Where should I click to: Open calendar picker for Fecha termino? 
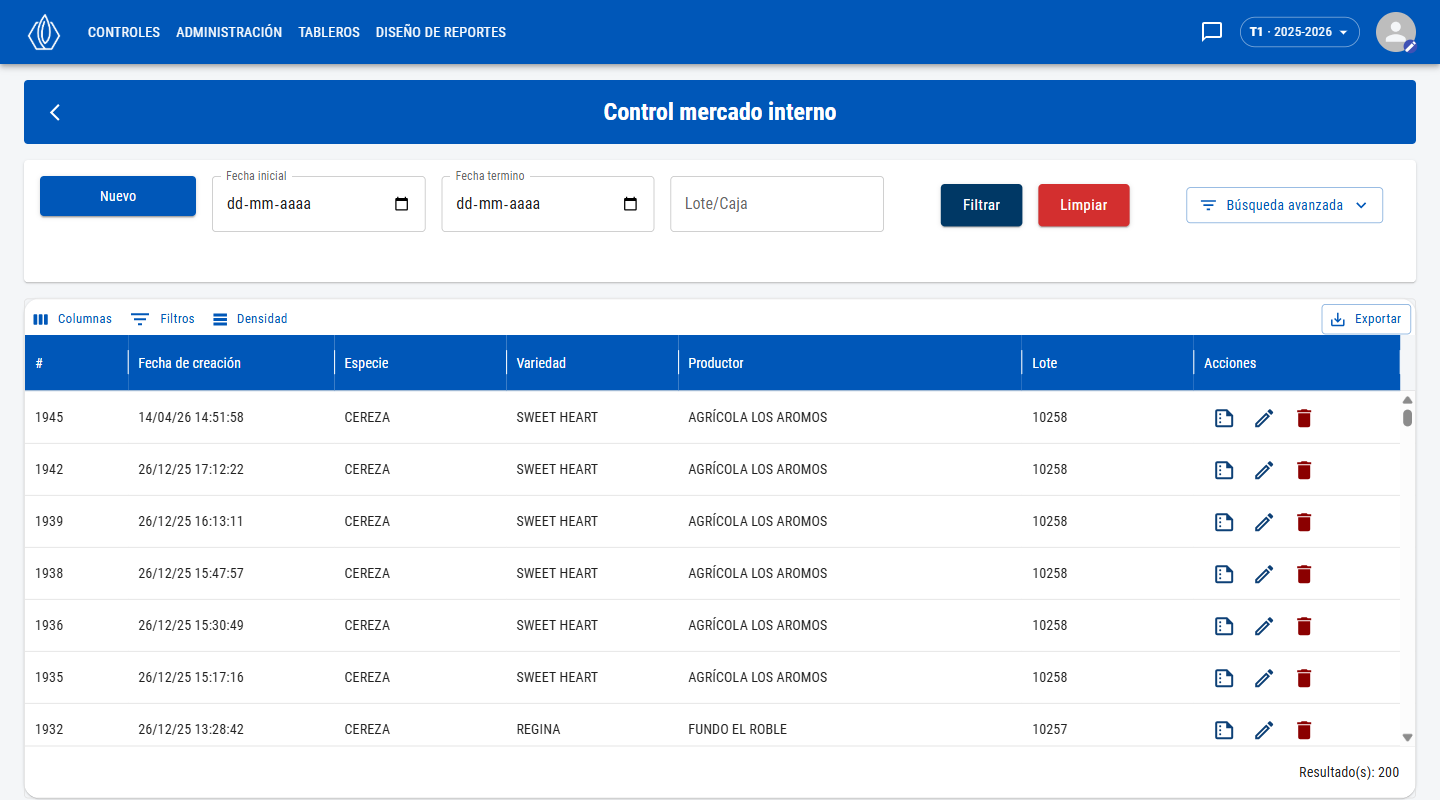click(631, 204)
